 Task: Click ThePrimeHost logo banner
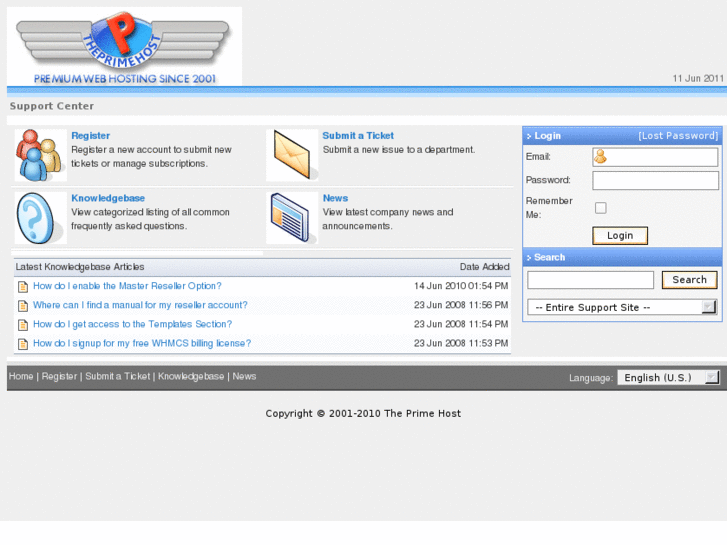[124, 46]
